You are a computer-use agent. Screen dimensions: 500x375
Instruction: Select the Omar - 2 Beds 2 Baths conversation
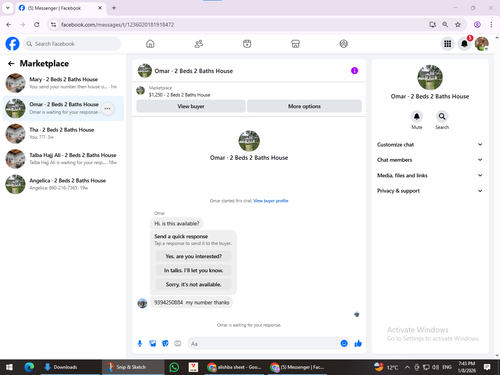(63, 108)
